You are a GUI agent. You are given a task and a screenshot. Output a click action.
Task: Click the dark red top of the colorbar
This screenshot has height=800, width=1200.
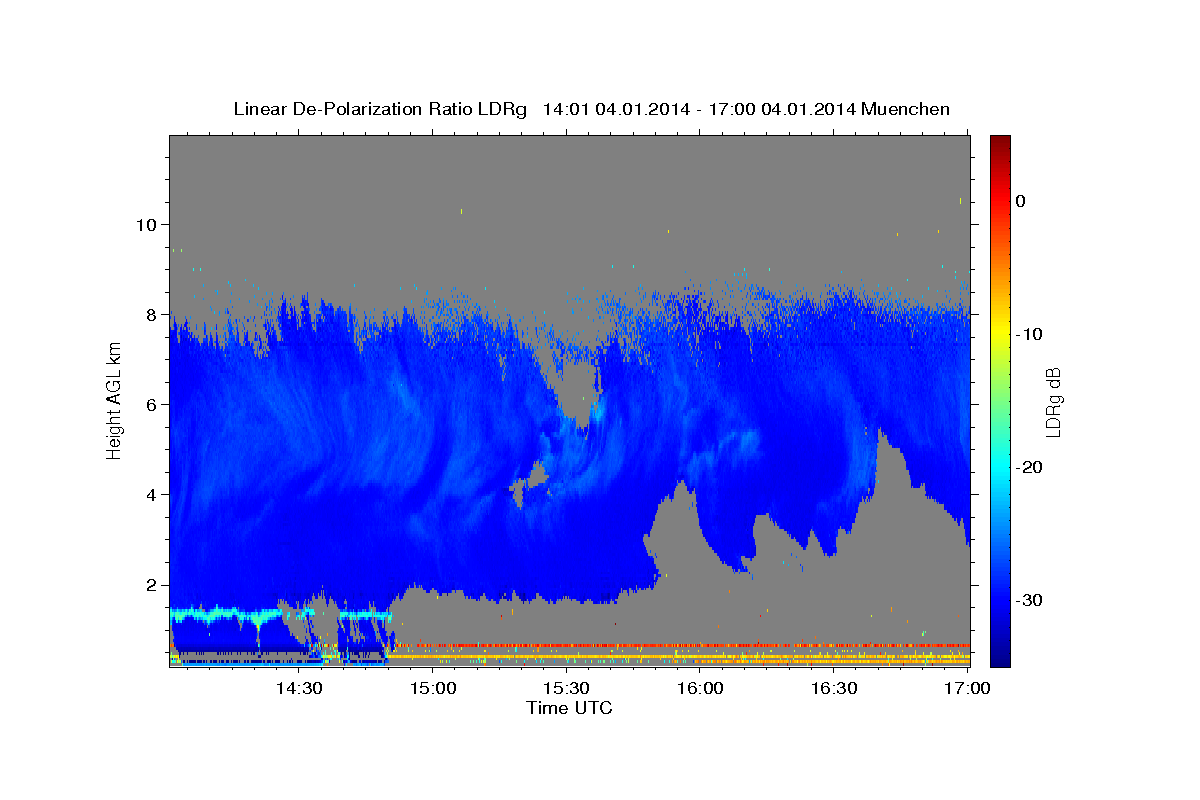click(x=1000, y=143)
